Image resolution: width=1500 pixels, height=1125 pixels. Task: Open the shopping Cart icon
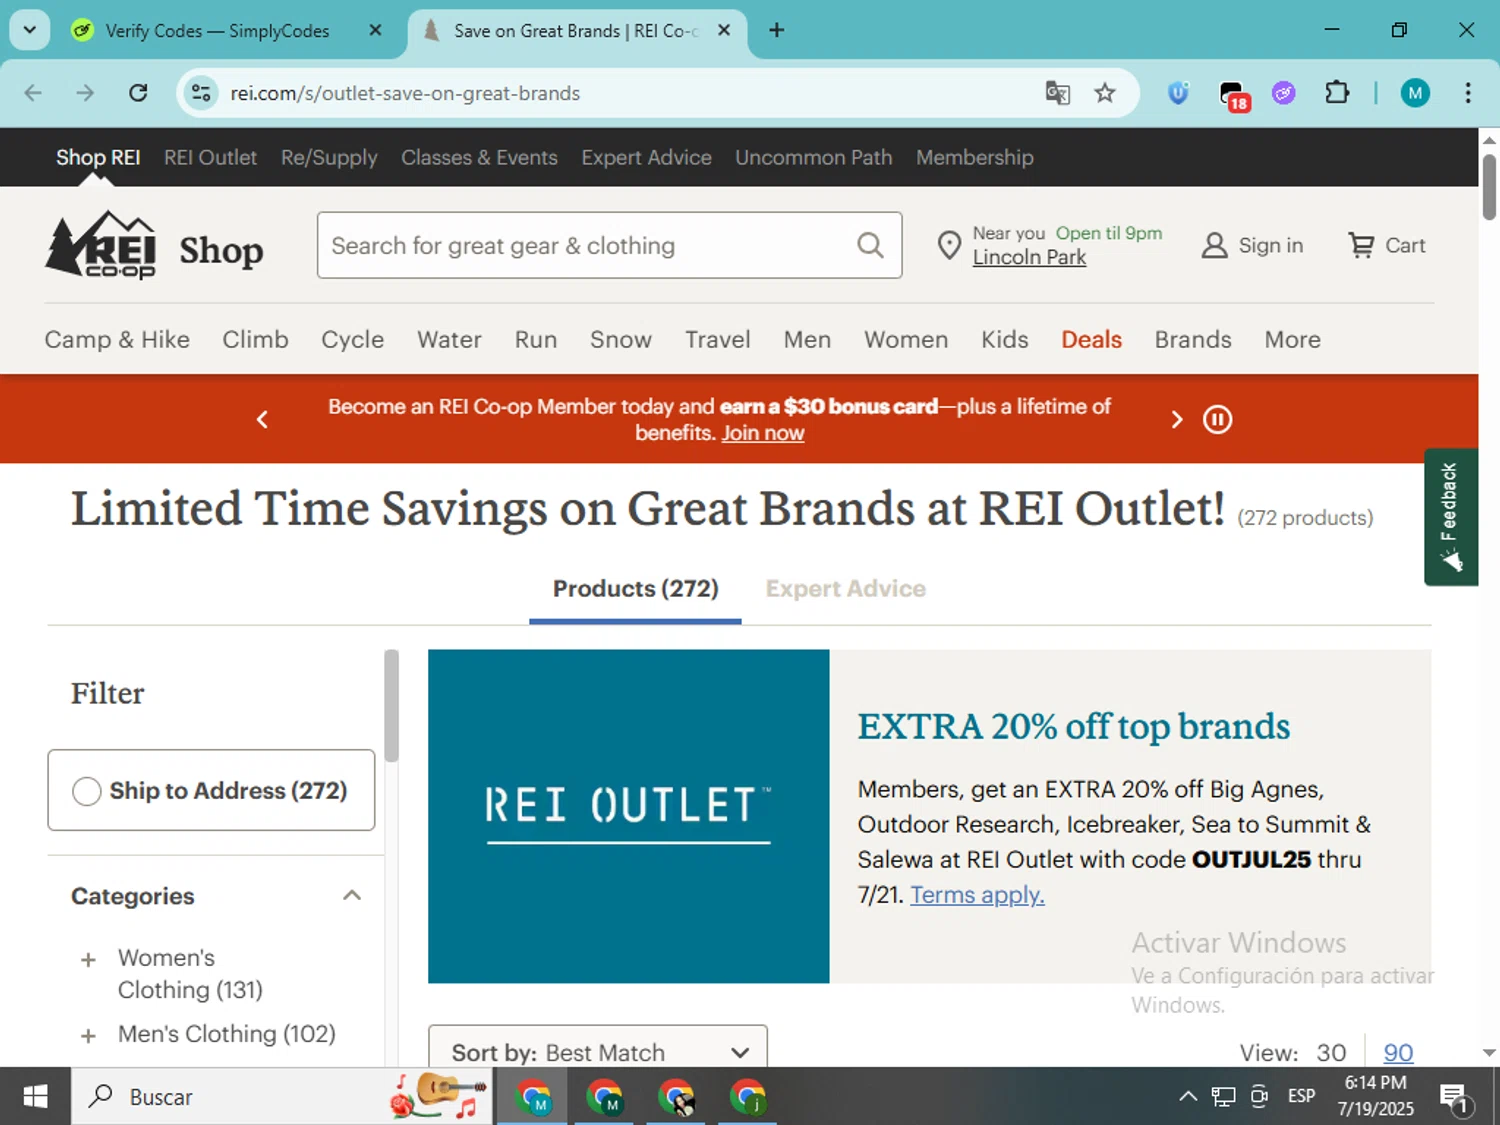click(1361, 245)
